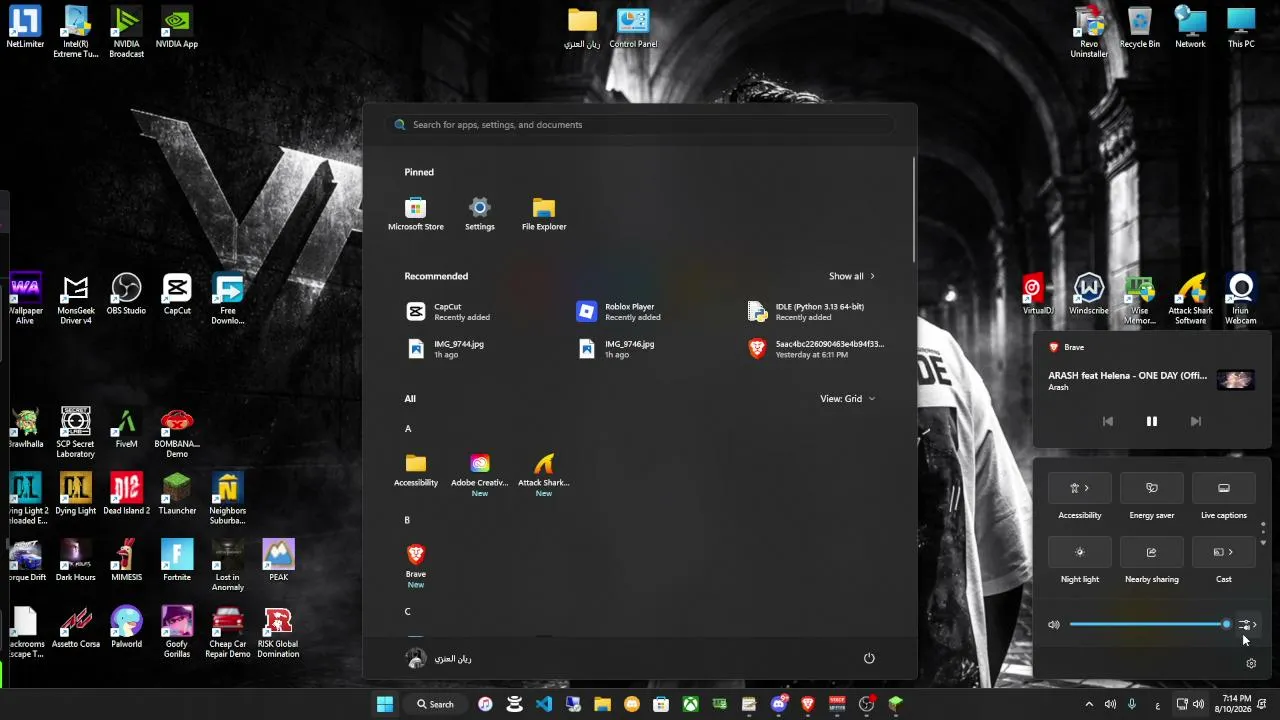1280x720 pixels.
Task: Select the This PC desktop icon
Action: pyautogui.click(x=1241, y=27)
